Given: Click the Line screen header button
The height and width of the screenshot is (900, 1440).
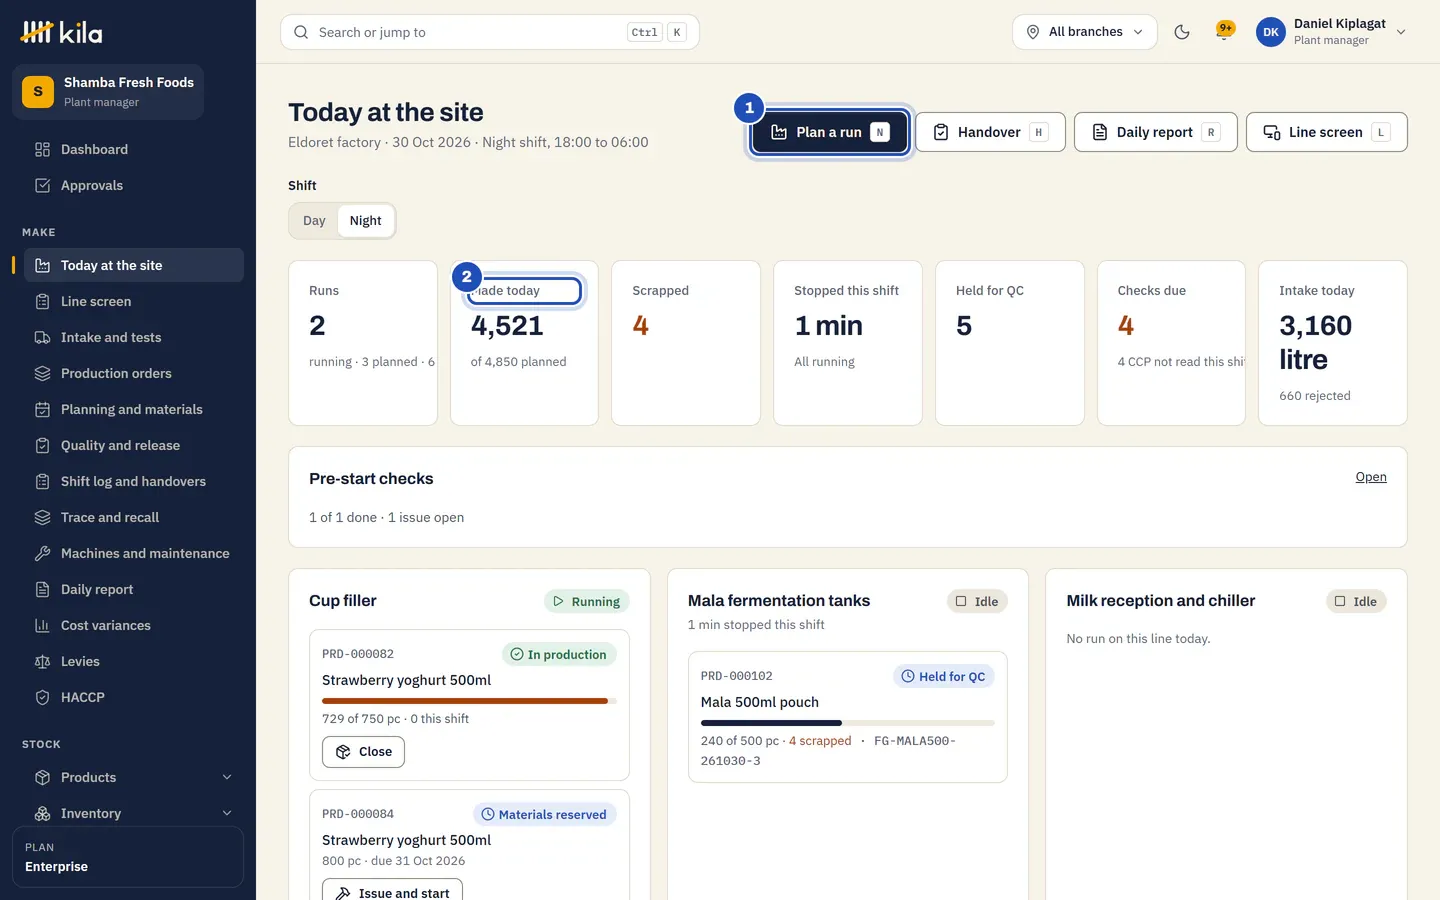Looking at the screenshot, I should tap(1326, 132).
